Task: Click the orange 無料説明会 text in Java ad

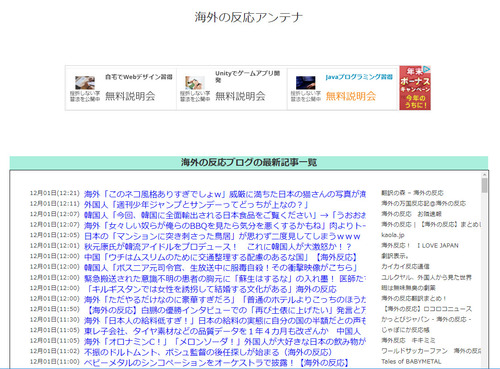Action: [x=351, y=96]
